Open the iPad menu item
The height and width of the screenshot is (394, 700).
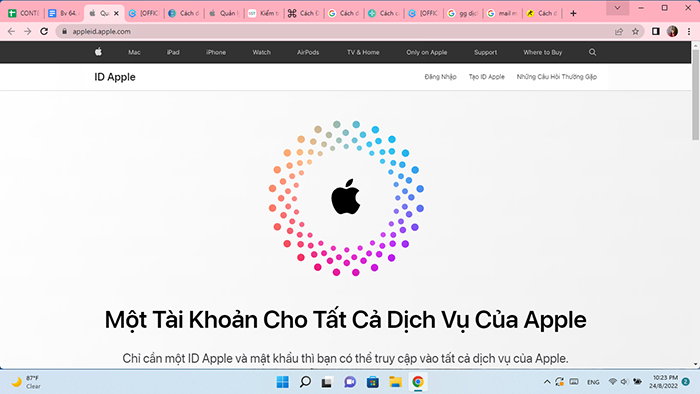[173, 52]
